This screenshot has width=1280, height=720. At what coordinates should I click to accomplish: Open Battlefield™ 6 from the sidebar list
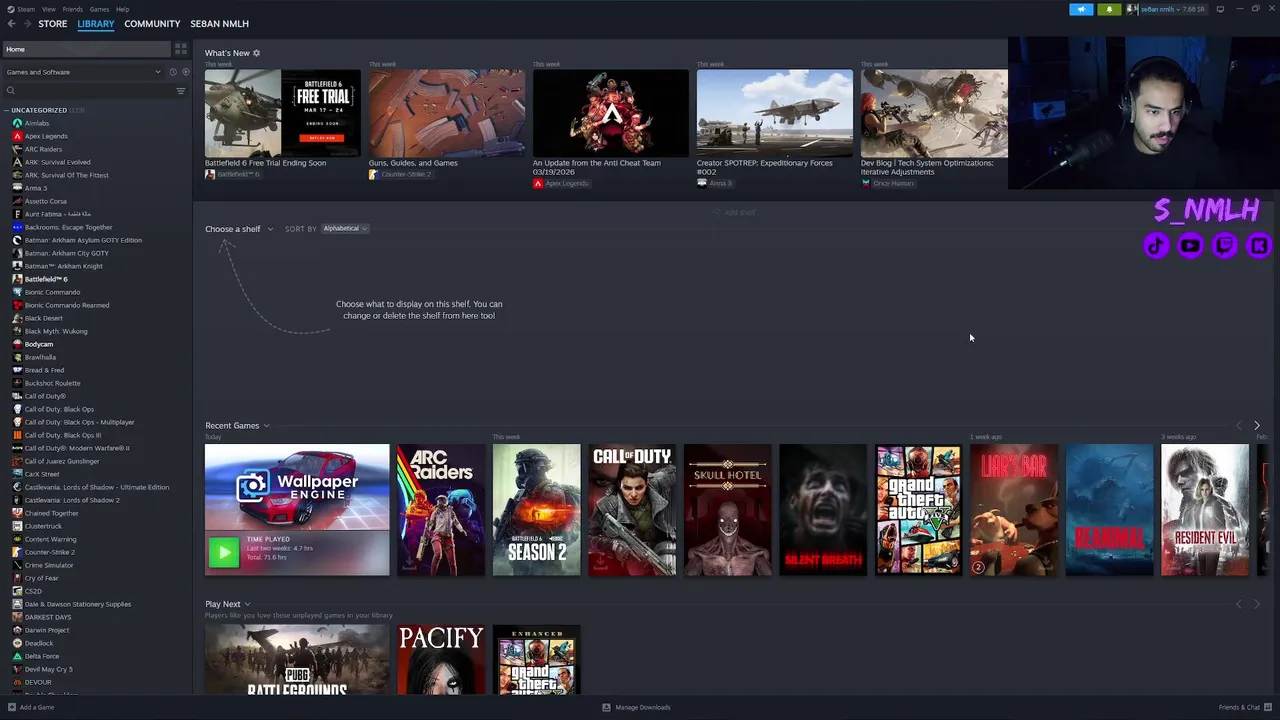tap(46, 279)
